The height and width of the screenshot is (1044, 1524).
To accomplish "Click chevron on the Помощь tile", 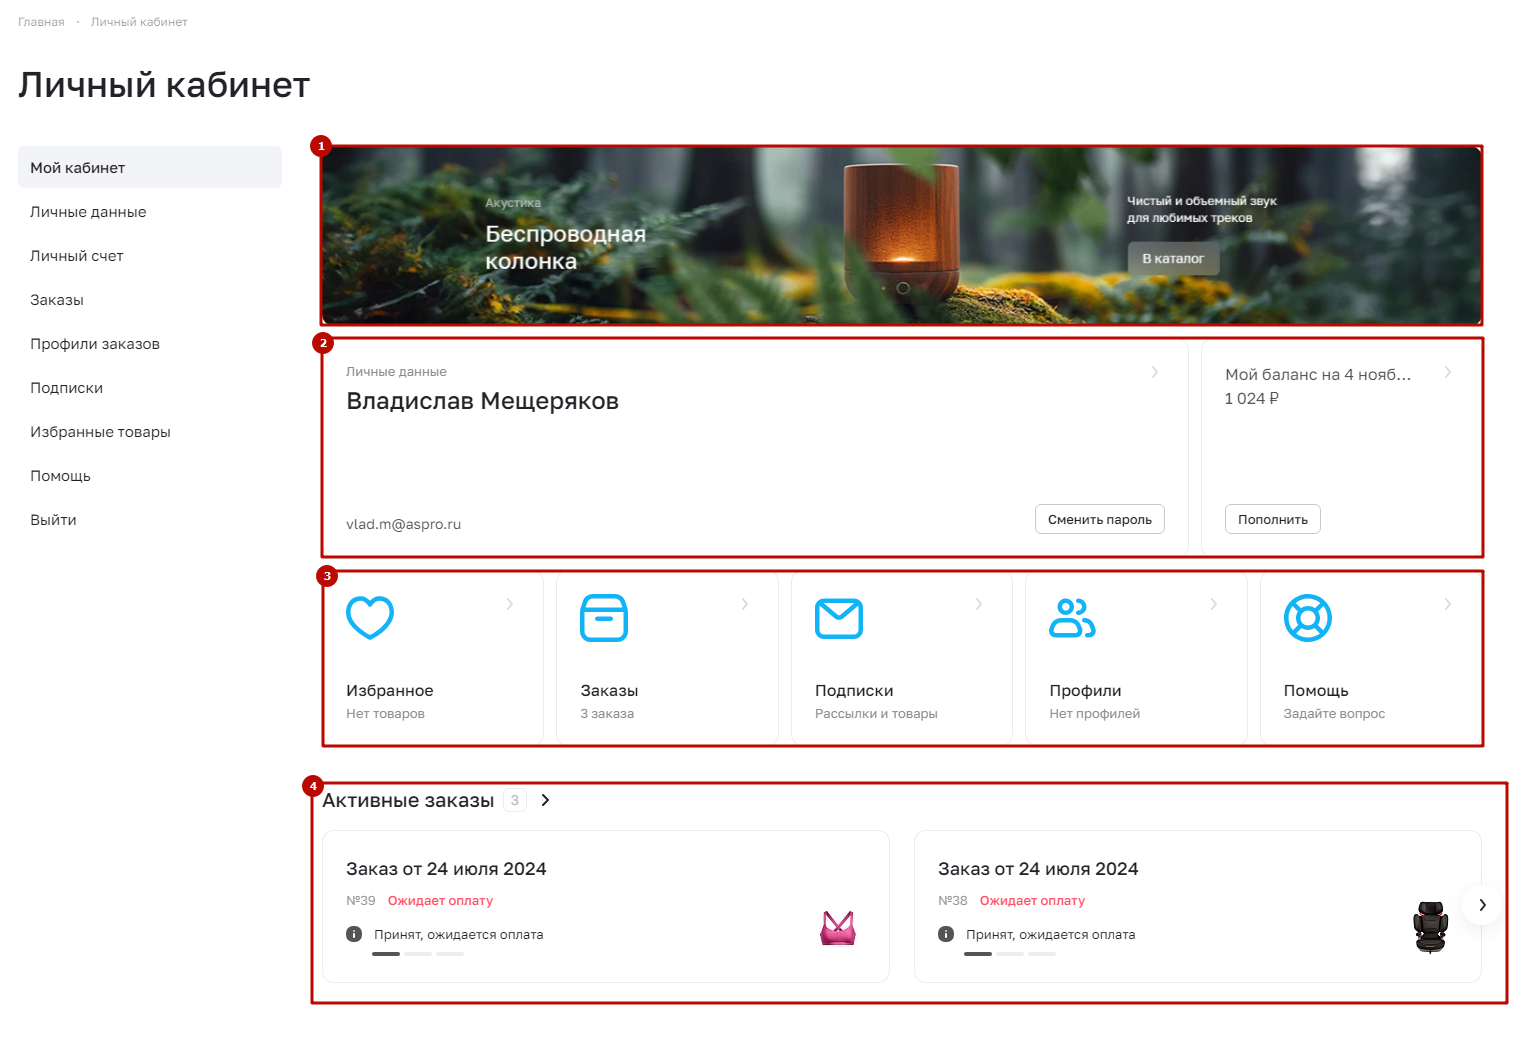I will (x=1448, y=604).
